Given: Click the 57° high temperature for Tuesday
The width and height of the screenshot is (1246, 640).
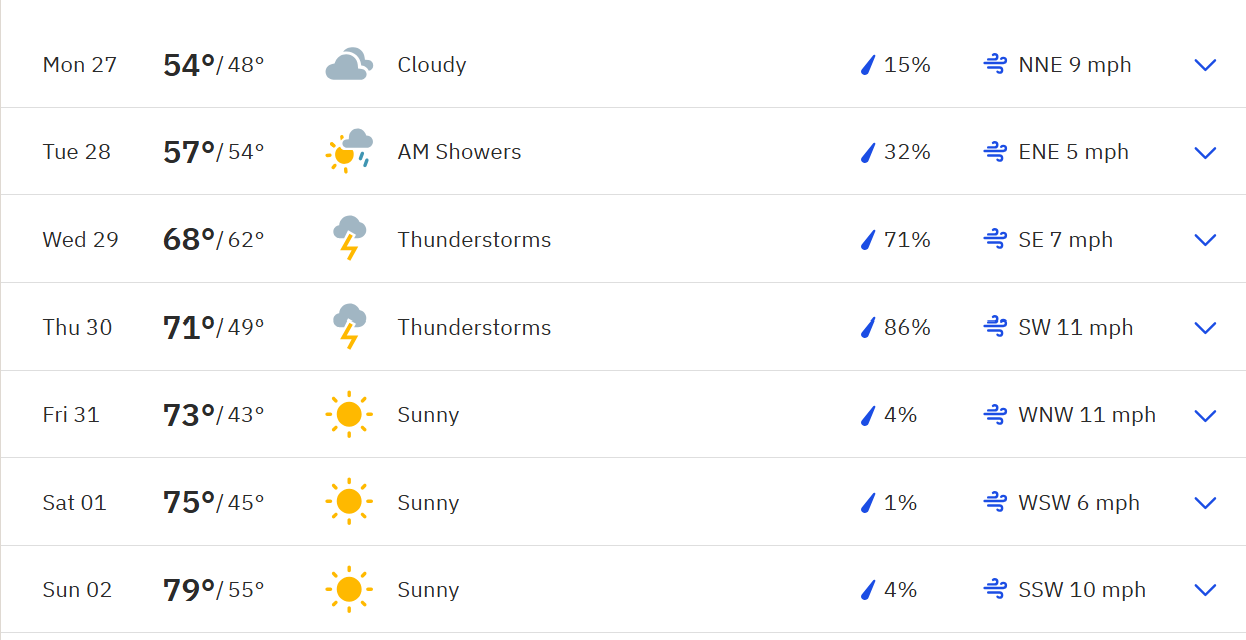Looking at the screenshot, I should (189, 152).
